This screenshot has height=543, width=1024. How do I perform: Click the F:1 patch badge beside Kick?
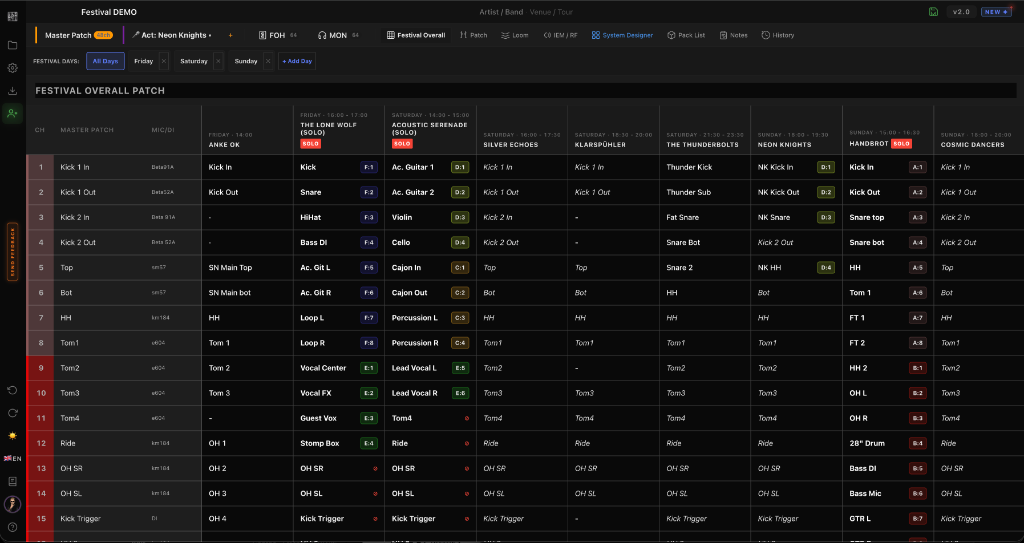pyautogui.click(x=369, y=167)
